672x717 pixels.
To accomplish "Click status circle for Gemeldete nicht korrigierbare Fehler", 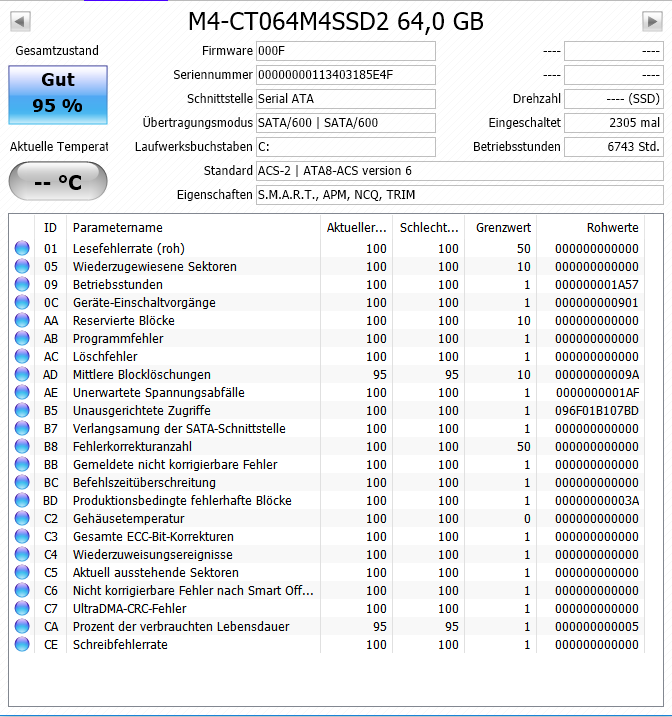I will (x=22, y=464).
